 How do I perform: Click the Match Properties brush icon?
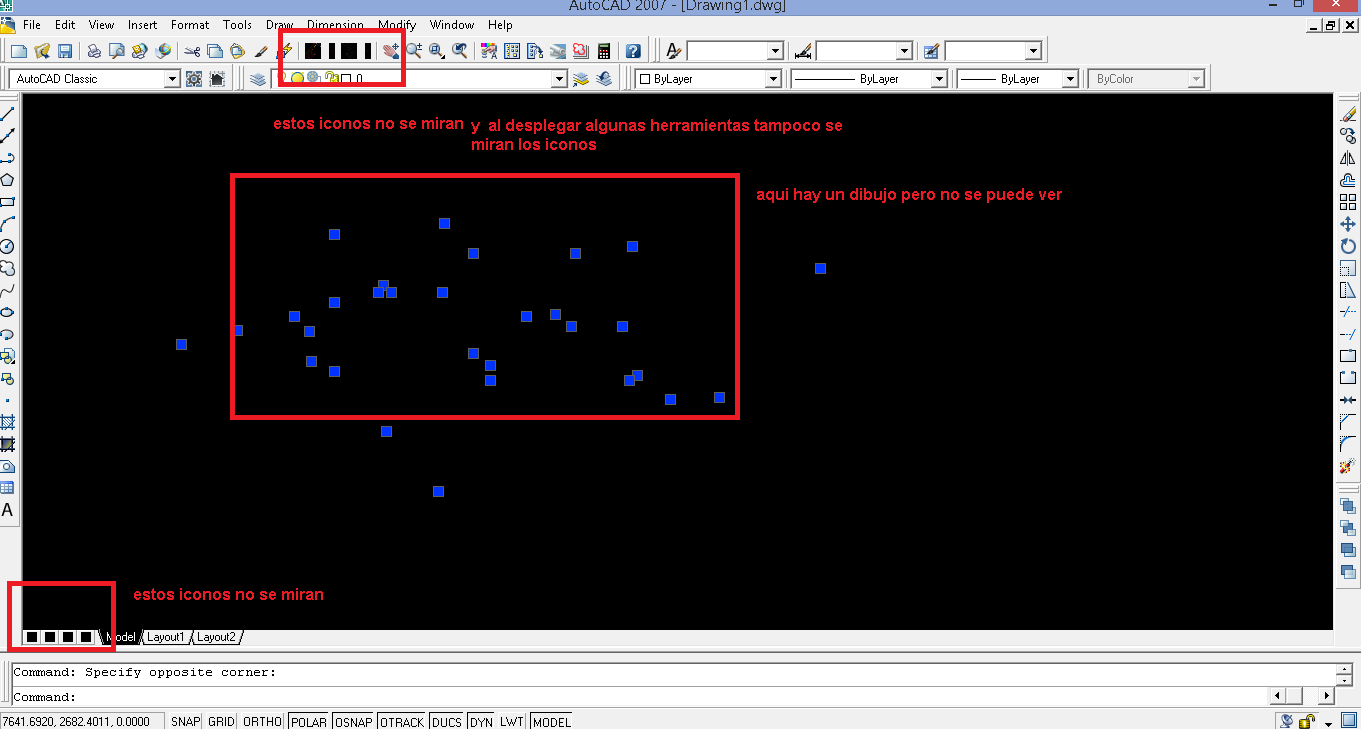[261, 51]
